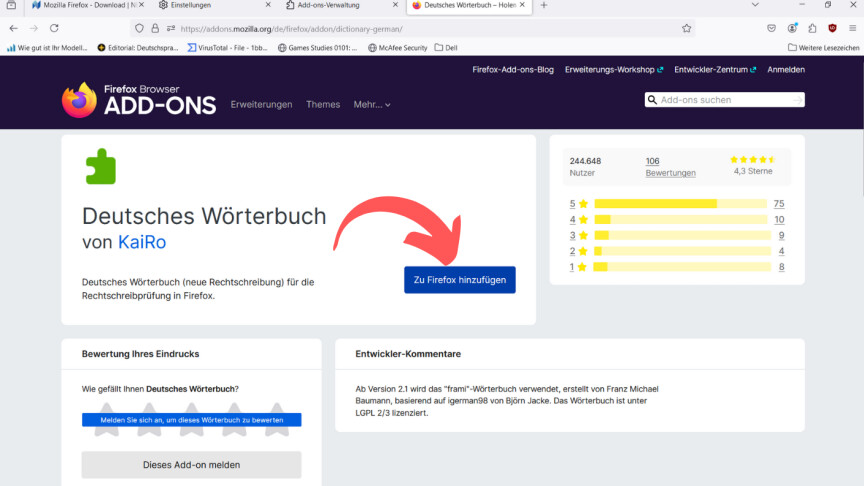Go forward with the toolbar arrow
This screenshot has width=864, height=486.
point(34,28)
